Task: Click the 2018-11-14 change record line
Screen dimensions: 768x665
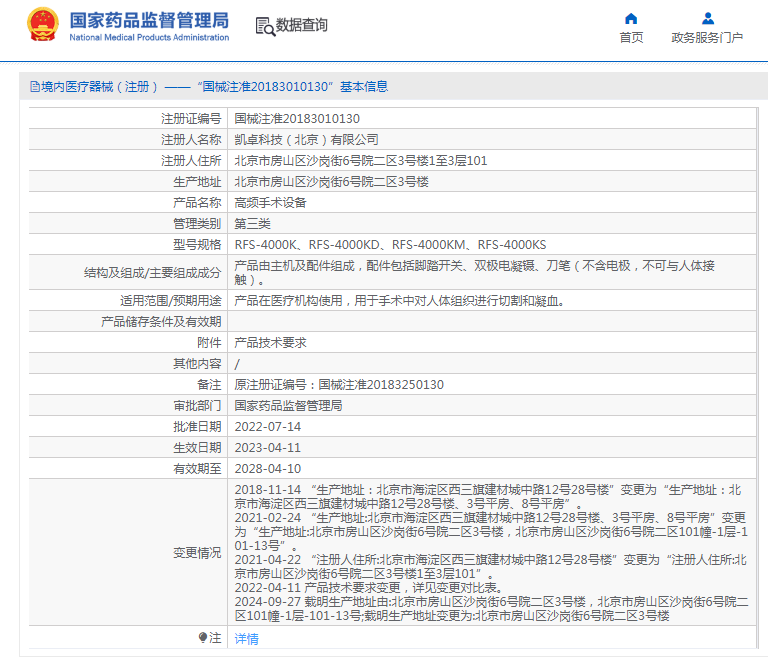Action: coord(488,497)
